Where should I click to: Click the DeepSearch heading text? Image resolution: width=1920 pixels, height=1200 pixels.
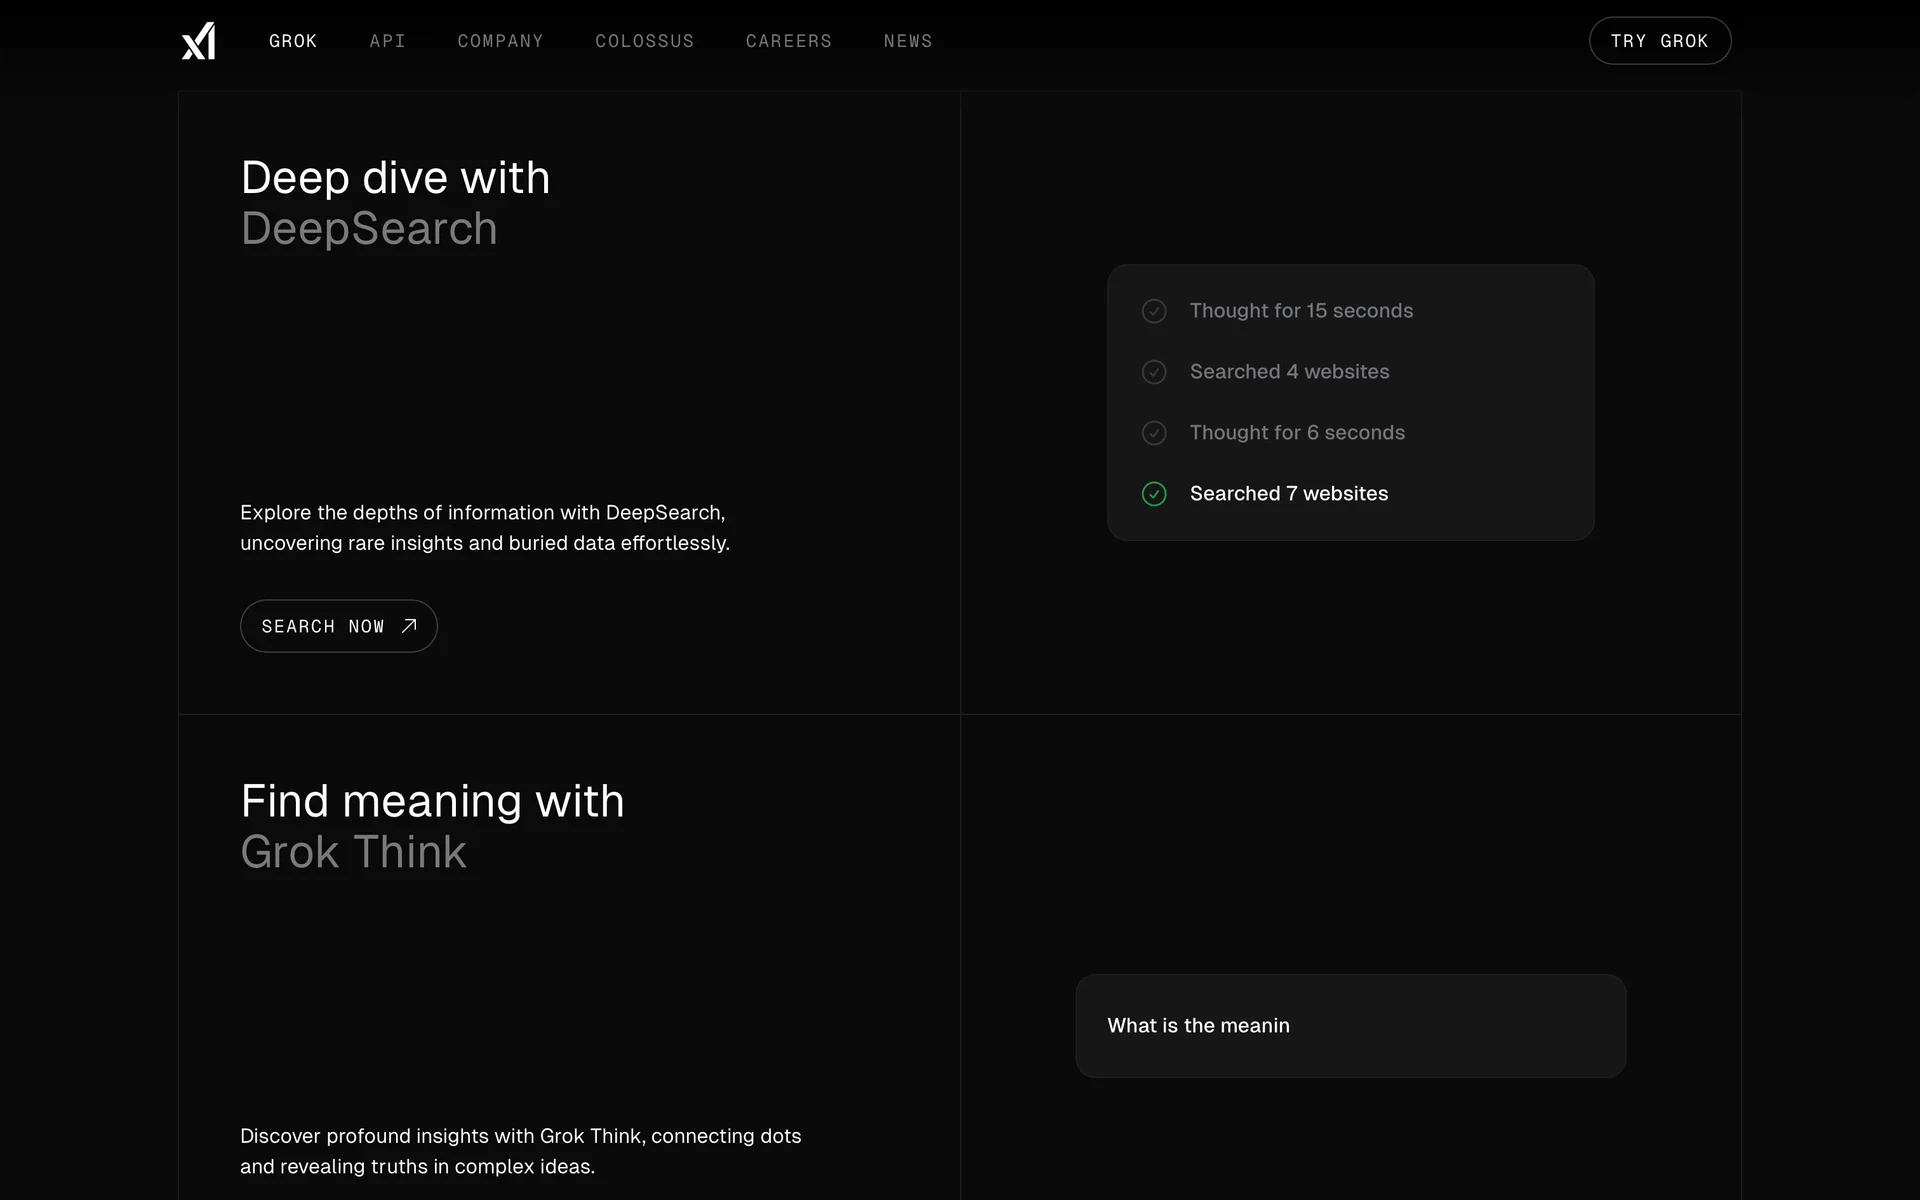pos(369,229)
